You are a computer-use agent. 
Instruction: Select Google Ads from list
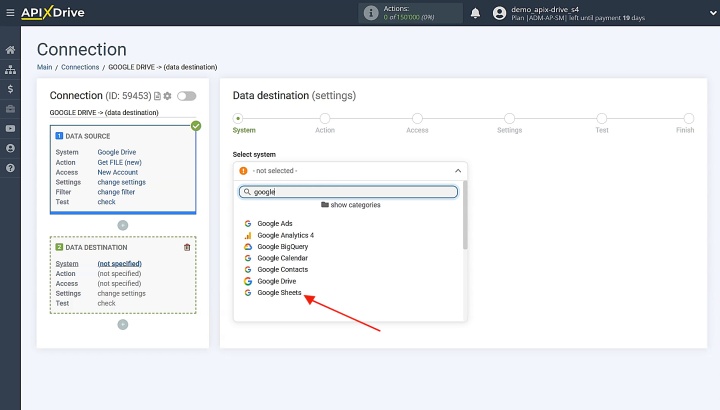pos(275,224)
